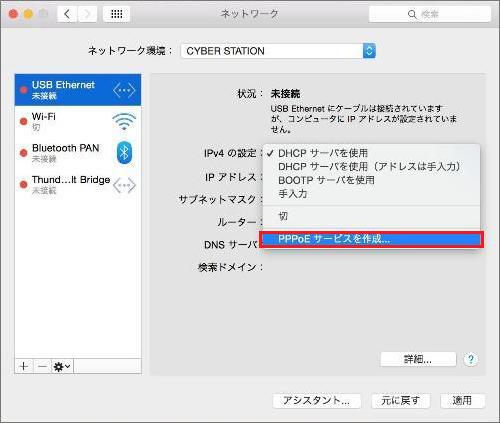Click the USB Ethernet arrows icon
Viewport: 500px width, 423px height.
pos(124,90)
